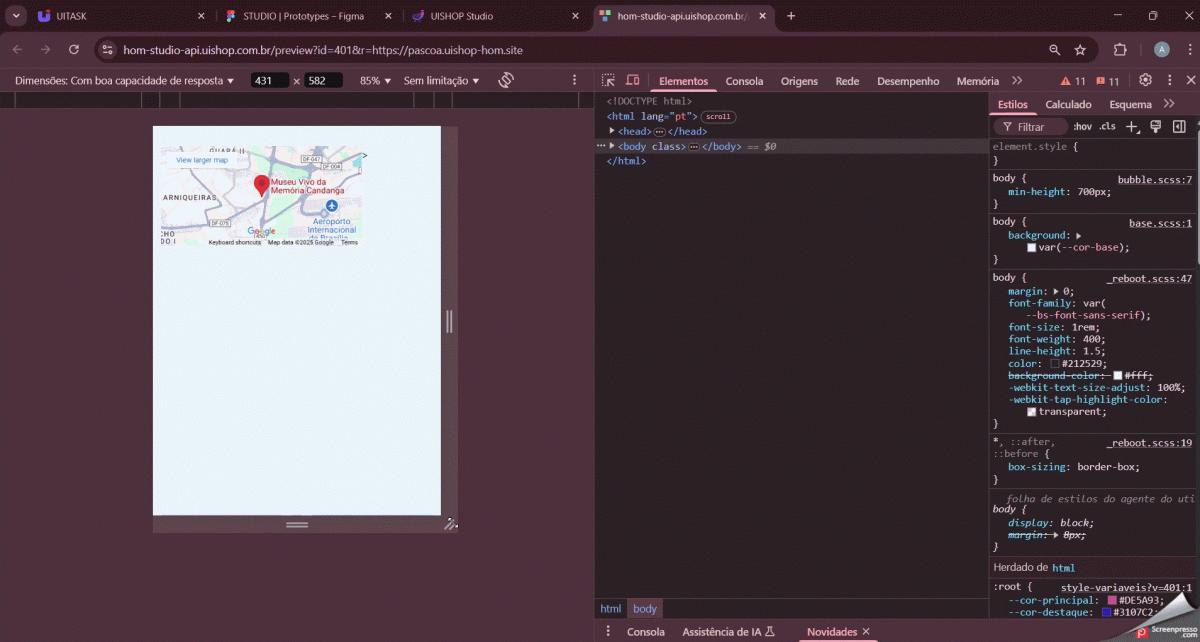
Task: Toggle the device toolbar icon
Action: 632,81
